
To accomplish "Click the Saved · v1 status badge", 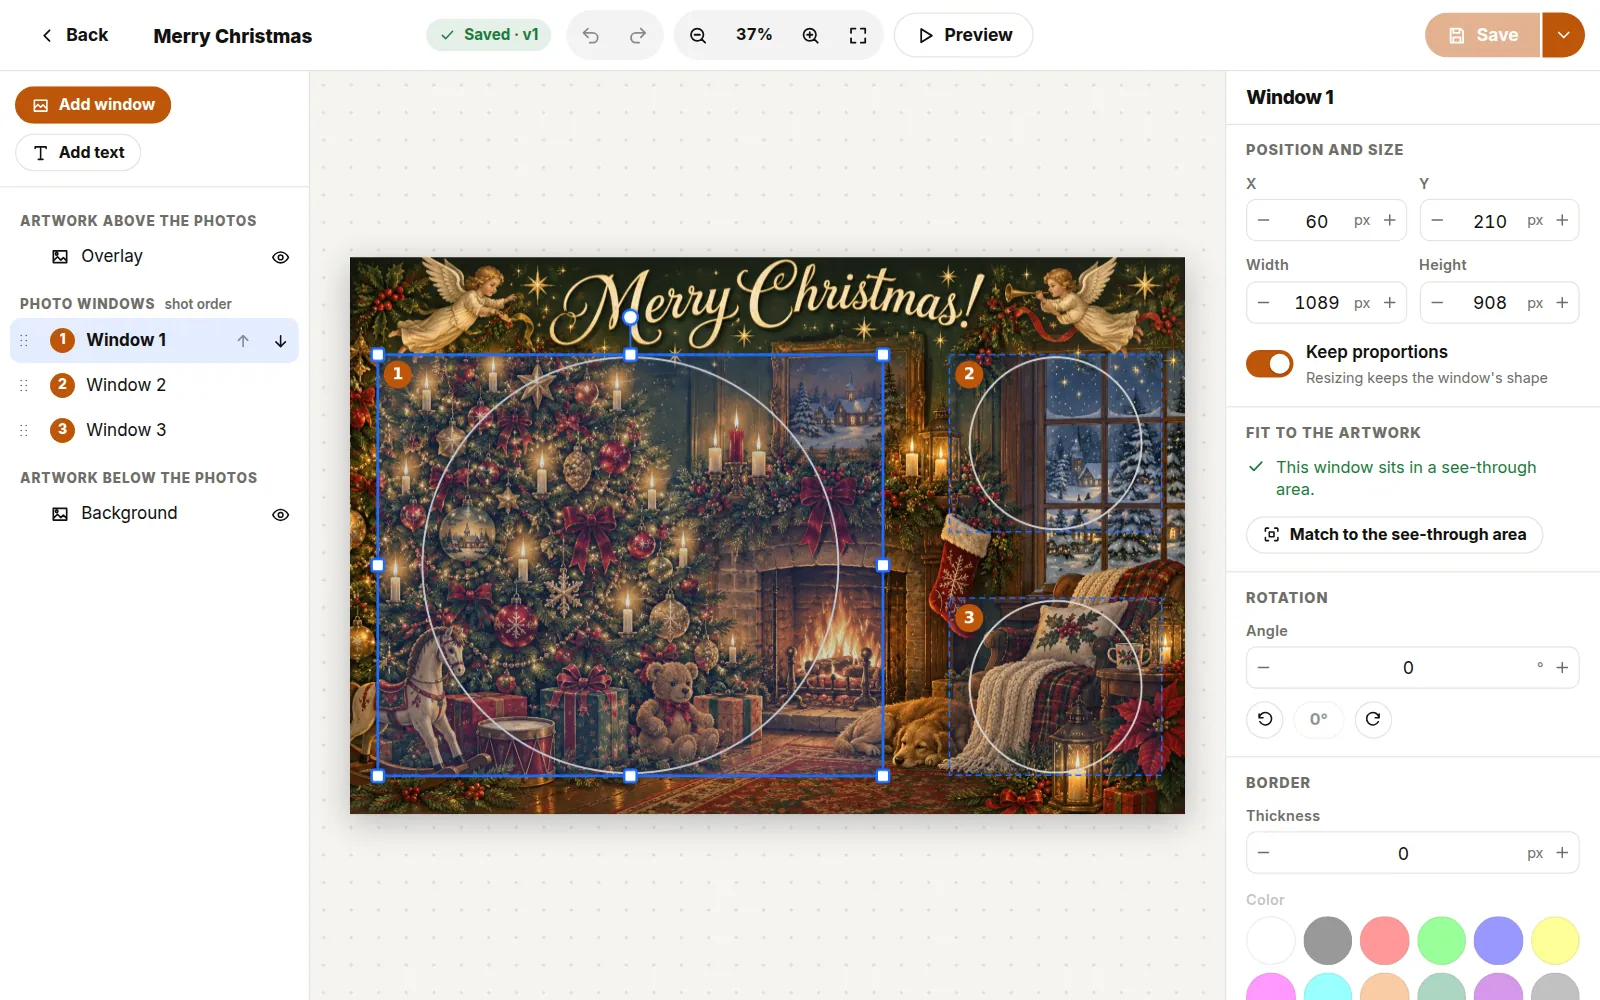I will [489, 35].
